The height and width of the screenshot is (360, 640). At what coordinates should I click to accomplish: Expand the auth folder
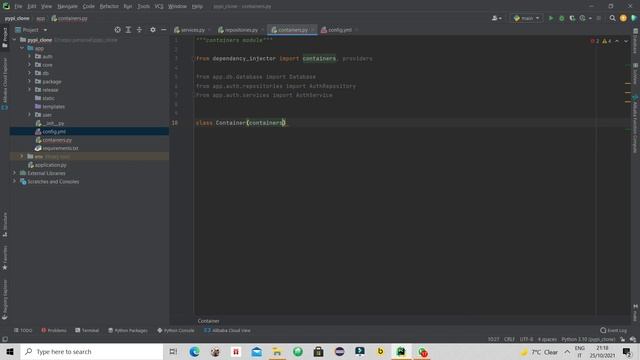point(29,56)
